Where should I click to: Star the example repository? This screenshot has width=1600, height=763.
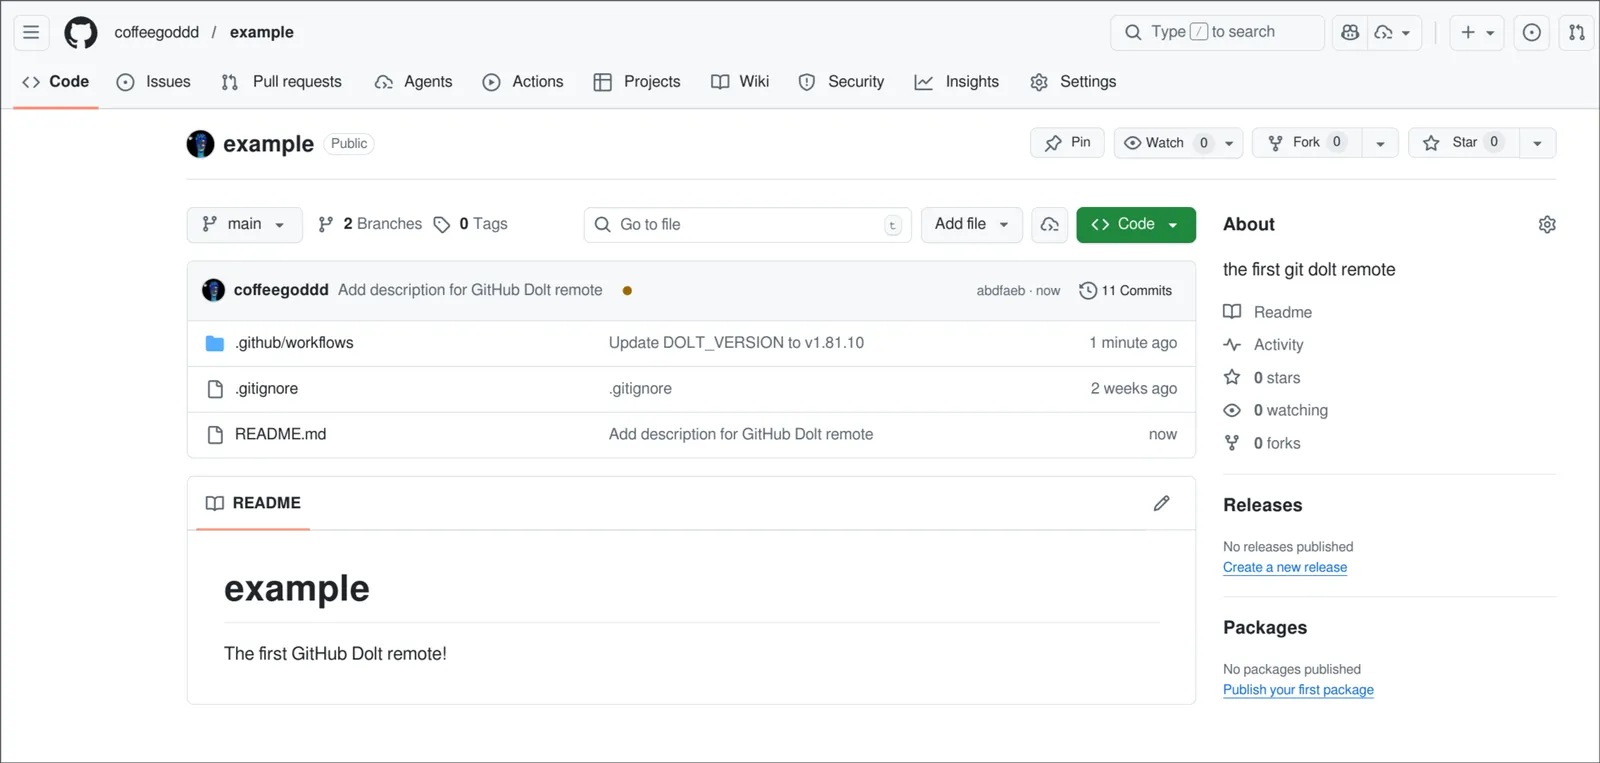[x=1464, y=143]
